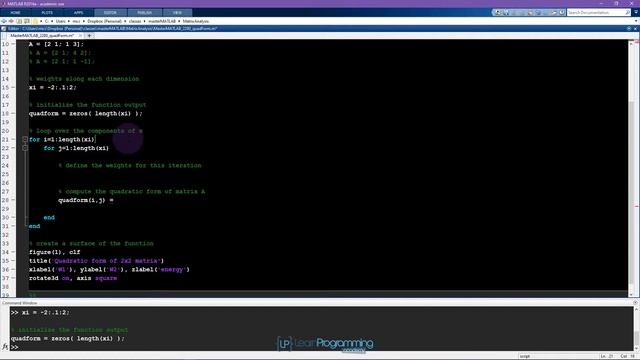The image size is (640, 360).
Task: Click the Editor panel title icon
Action: (x=4, y=29)
